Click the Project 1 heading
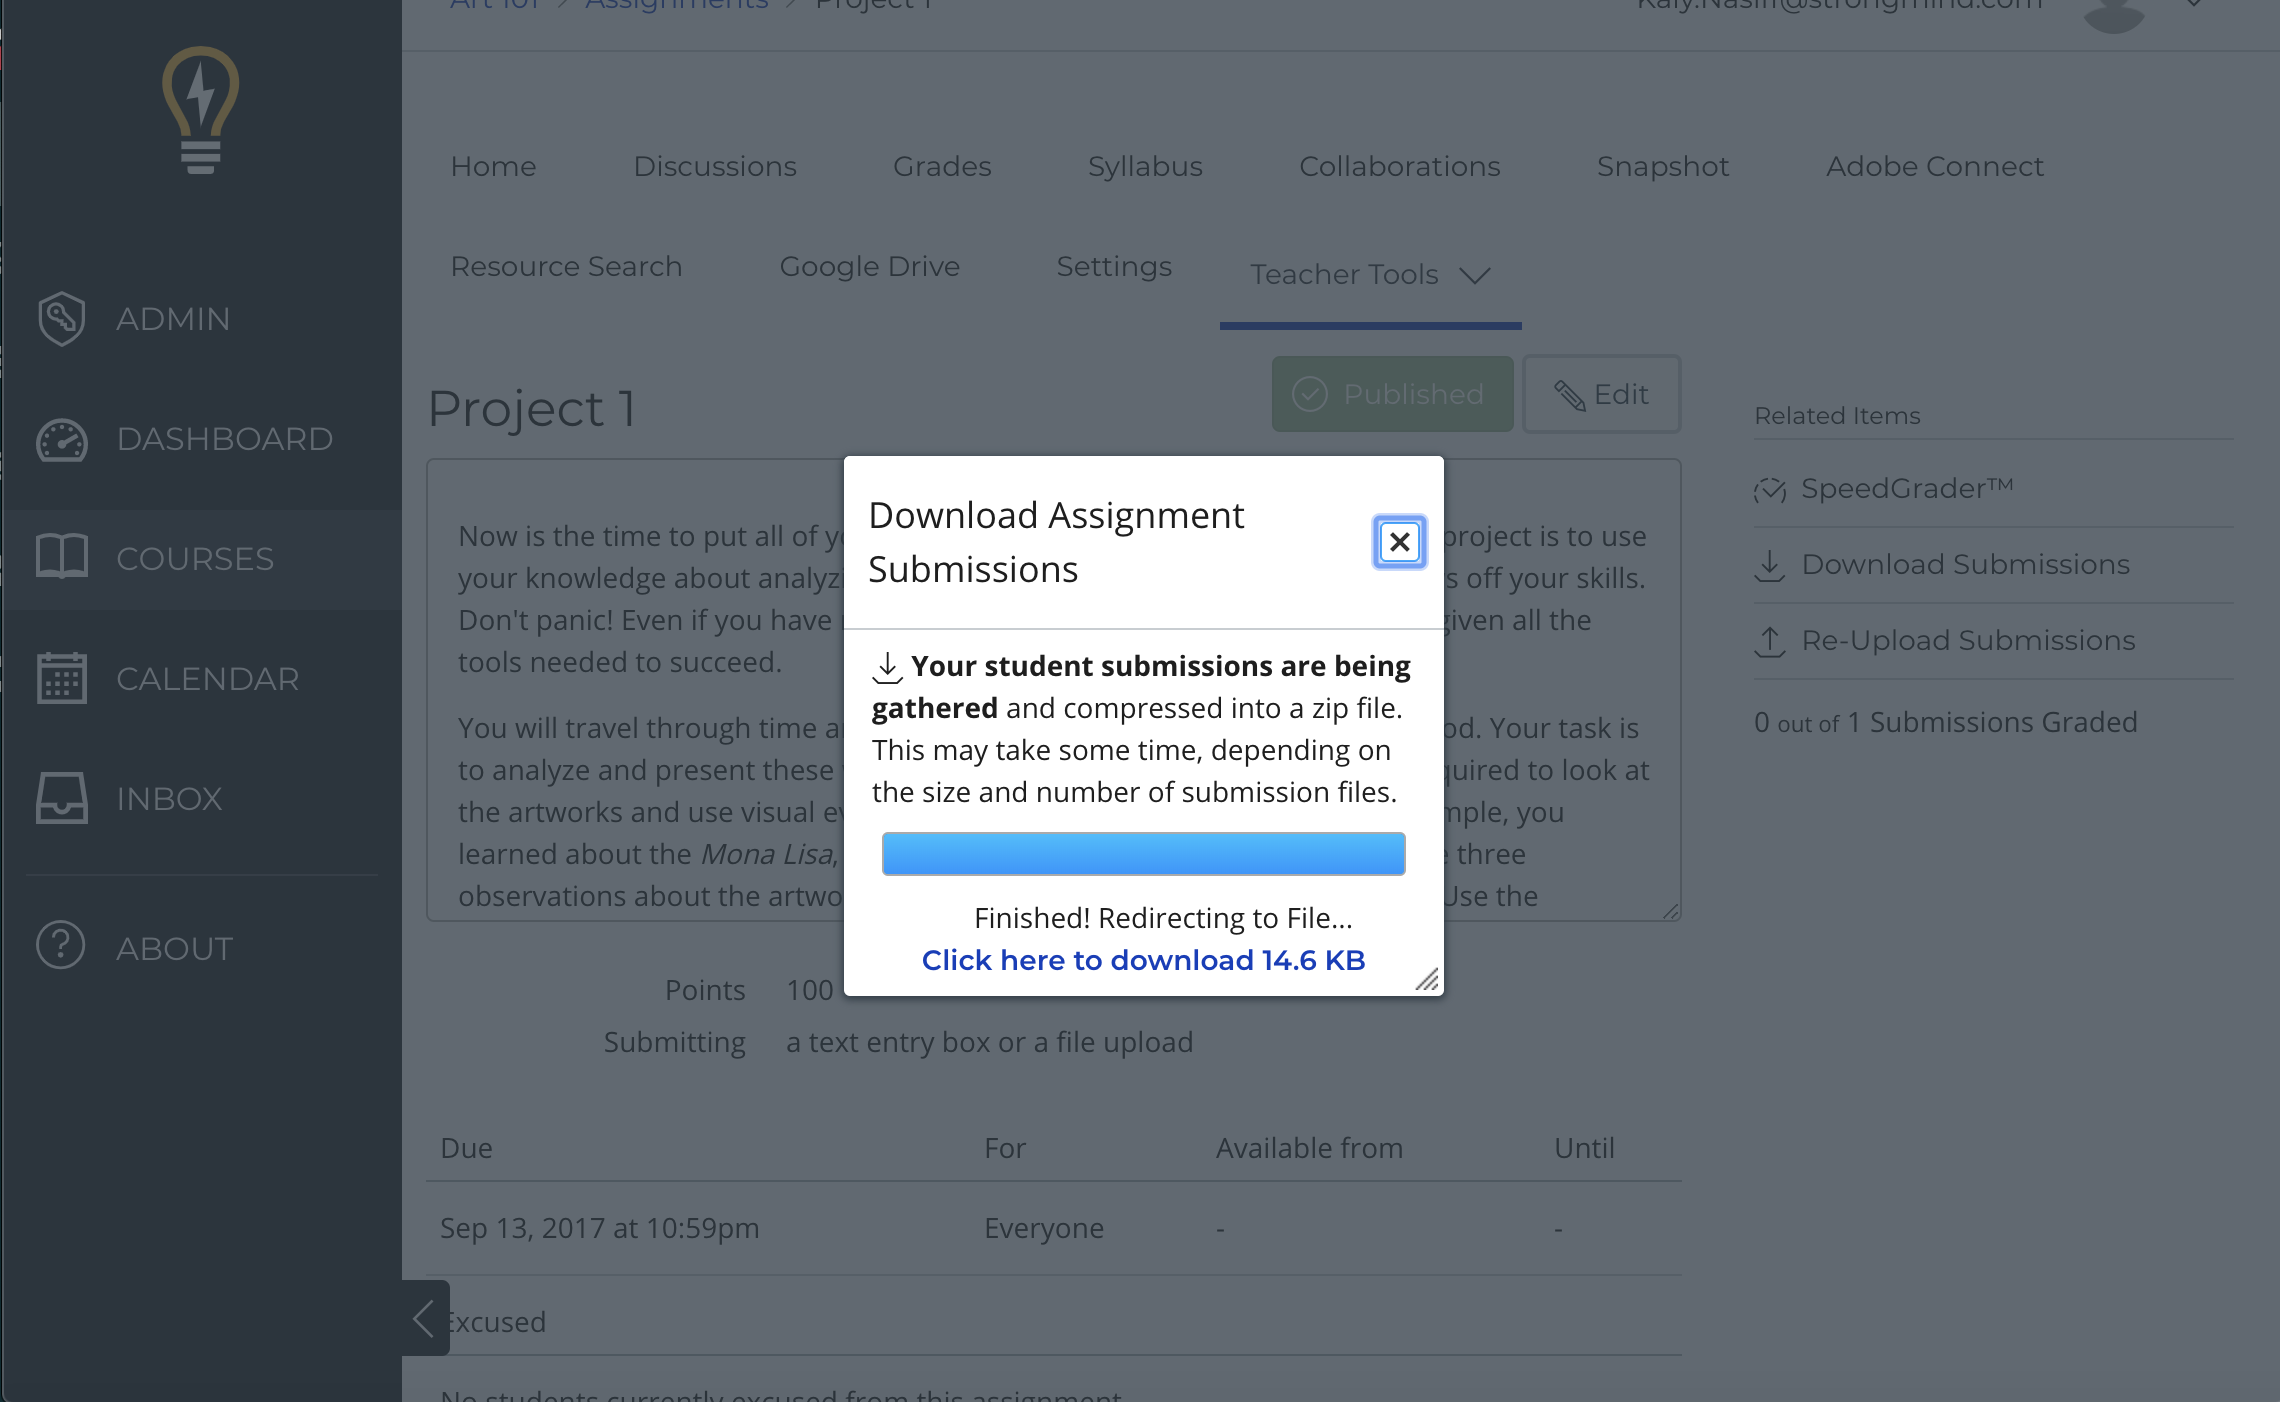2280x1402 pixels. pos(532,409)
